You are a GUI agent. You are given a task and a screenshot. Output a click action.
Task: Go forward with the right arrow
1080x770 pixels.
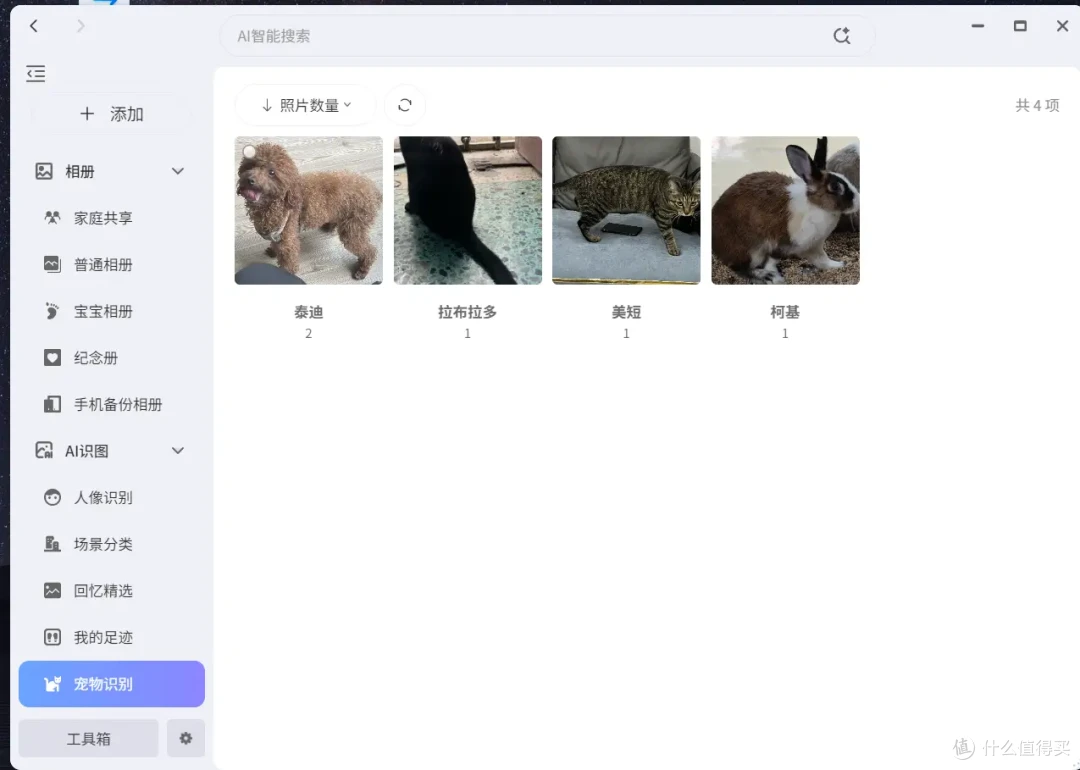[x=81, y=26]
